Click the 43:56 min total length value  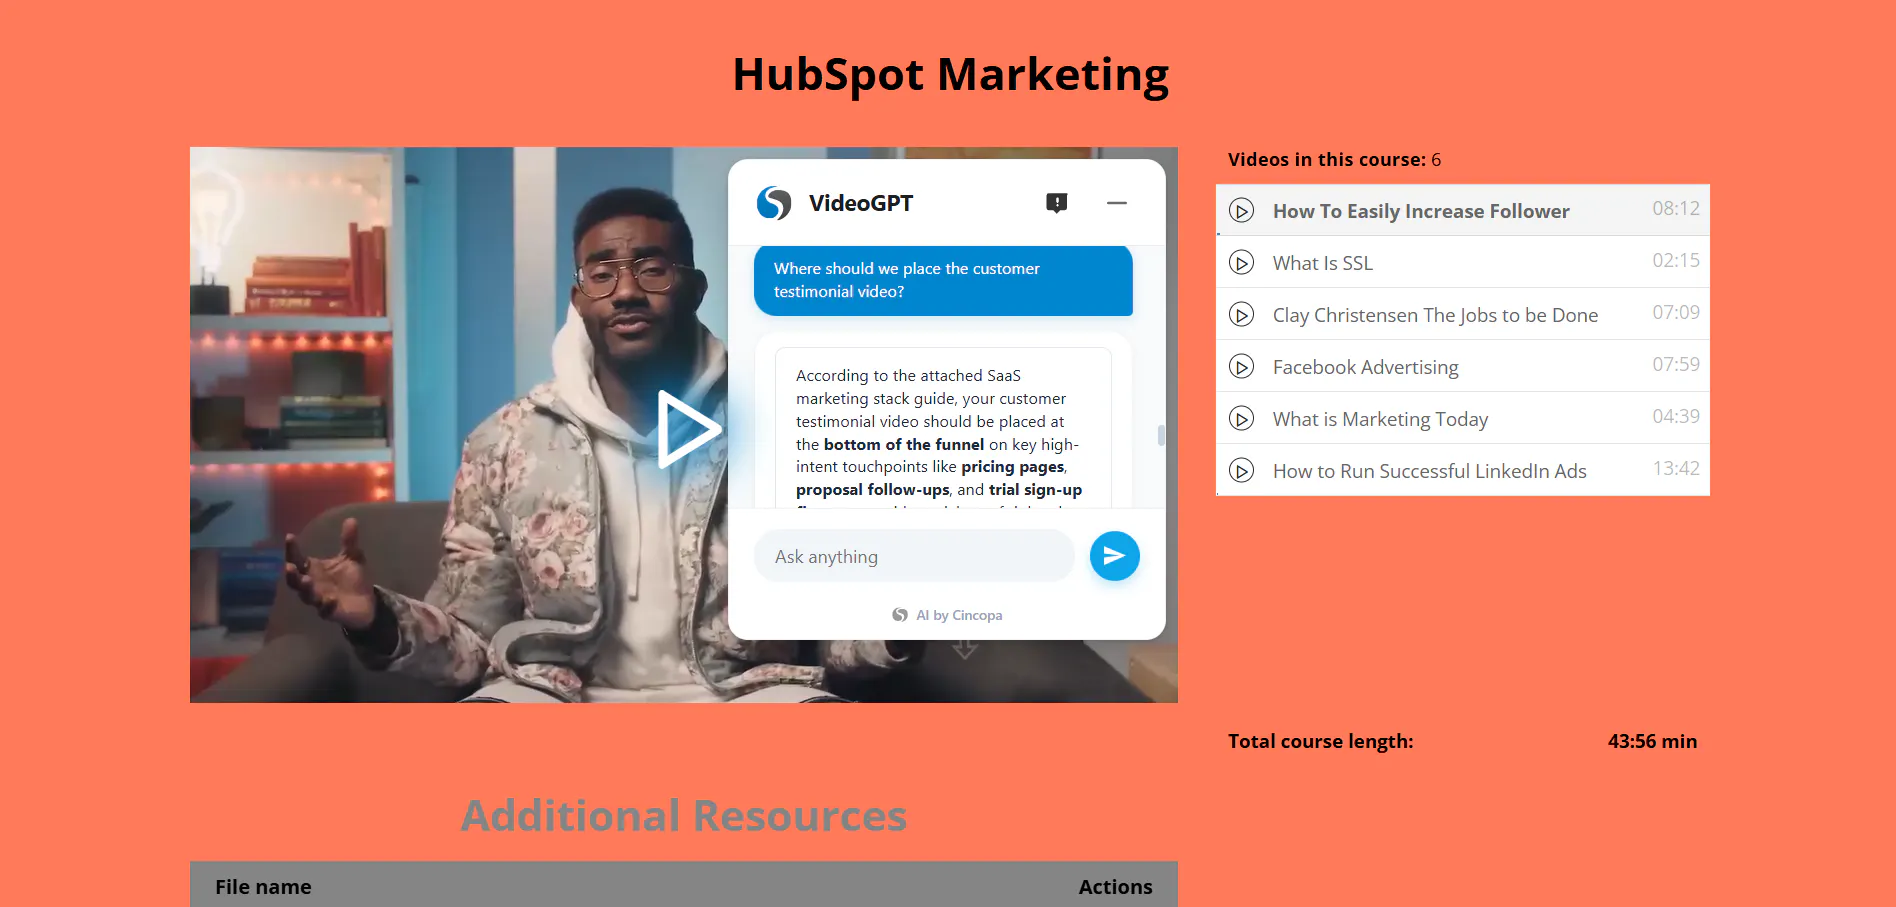coord(1652,741)
